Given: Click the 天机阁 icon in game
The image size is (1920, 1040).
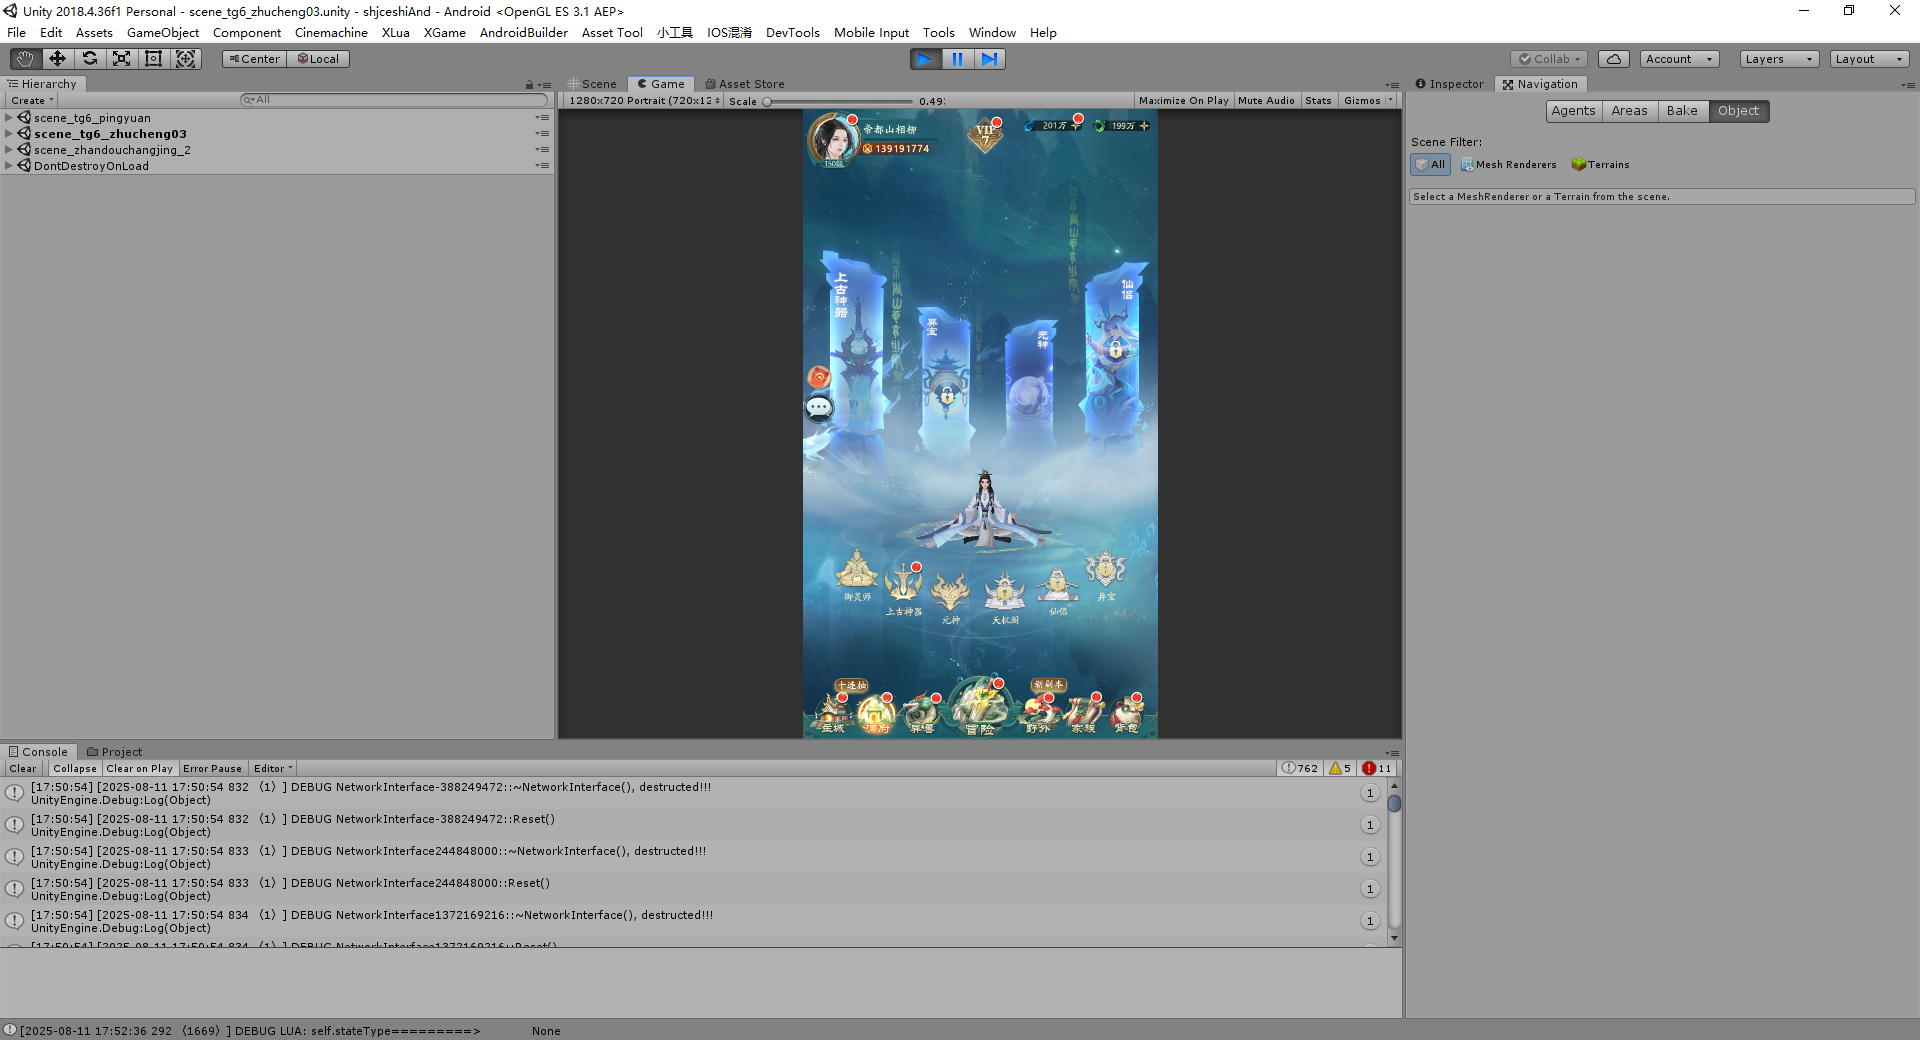Looking at the screenshot, I should [1004, 597].
